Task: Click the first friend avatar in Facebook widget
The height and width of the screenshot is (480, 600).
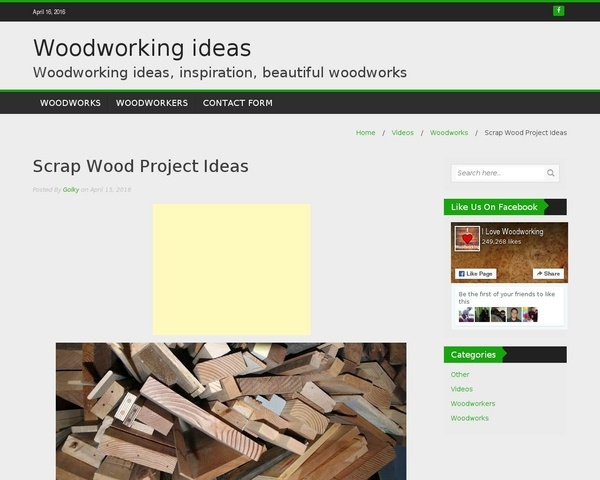Action: click(x=466, y=314)
